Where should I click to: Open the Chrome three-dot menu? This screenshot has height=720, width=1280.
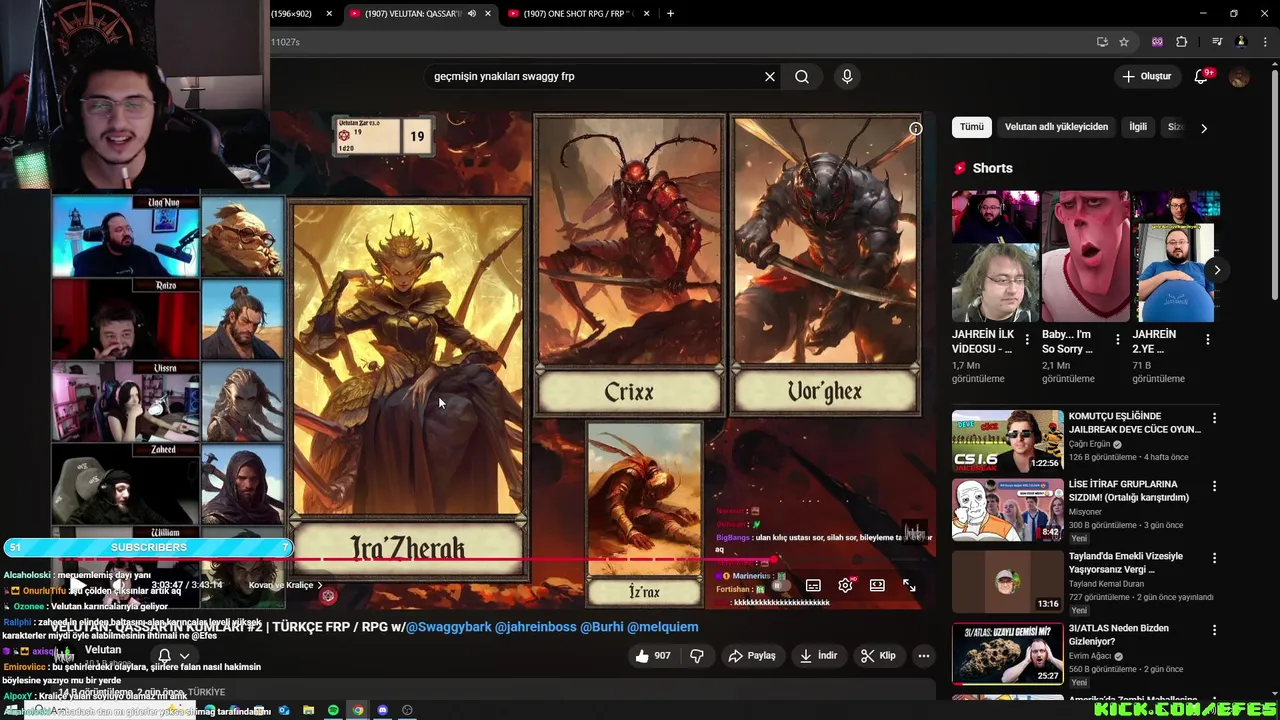(1264, 42)
